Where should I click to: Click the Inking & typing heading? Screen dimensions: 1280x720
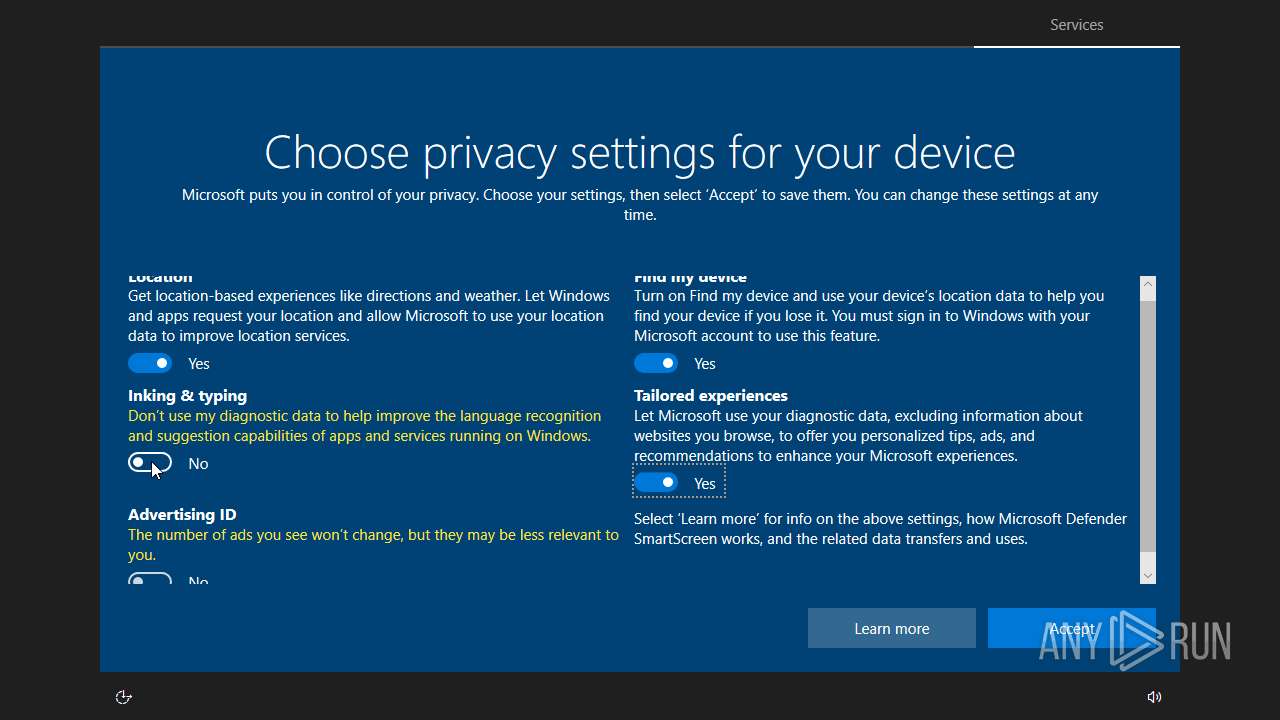(x=187, y=395)
